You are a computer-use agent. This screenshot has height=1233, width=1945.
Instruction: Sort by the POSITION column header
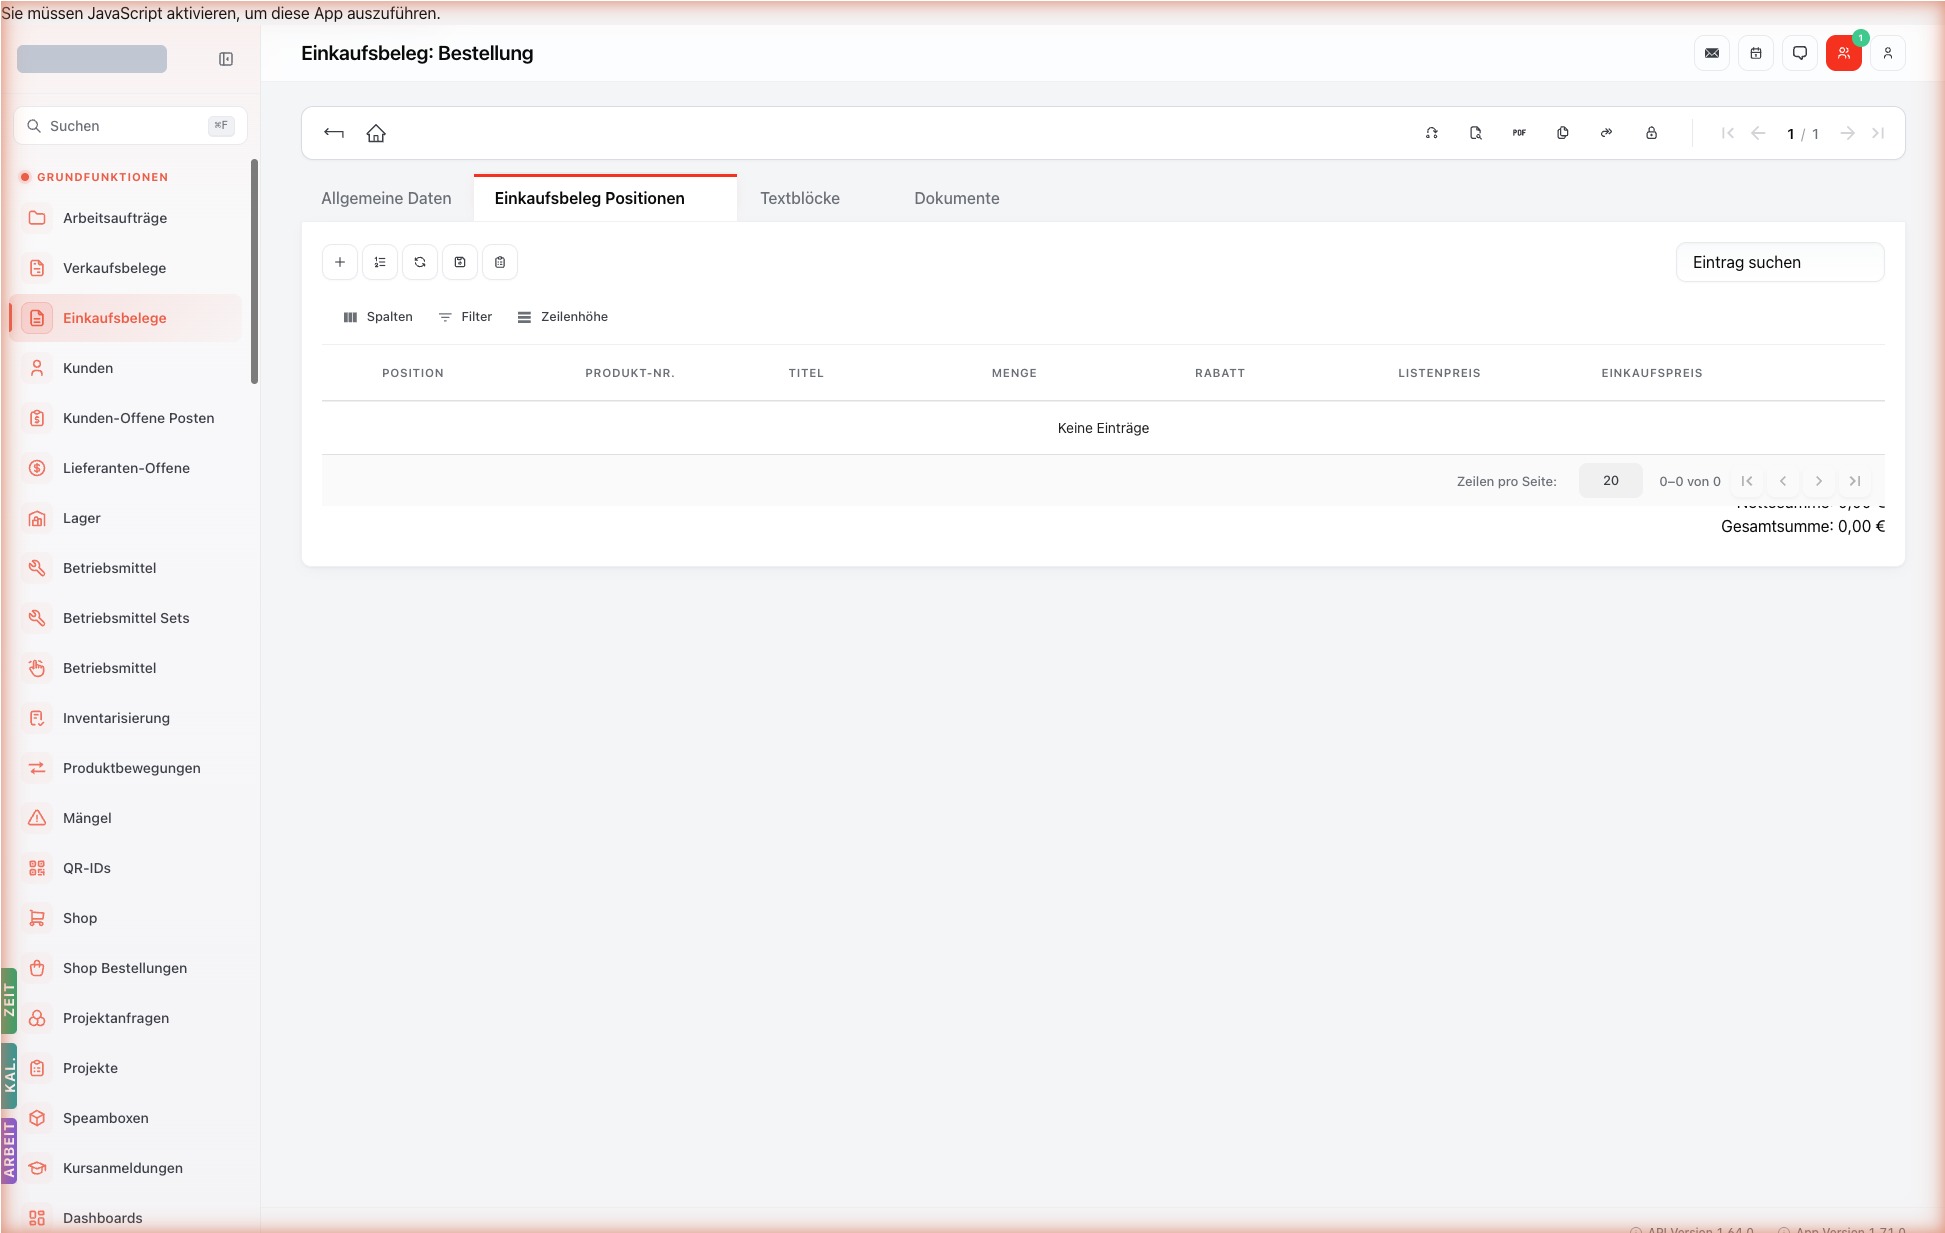click(413, 373)
